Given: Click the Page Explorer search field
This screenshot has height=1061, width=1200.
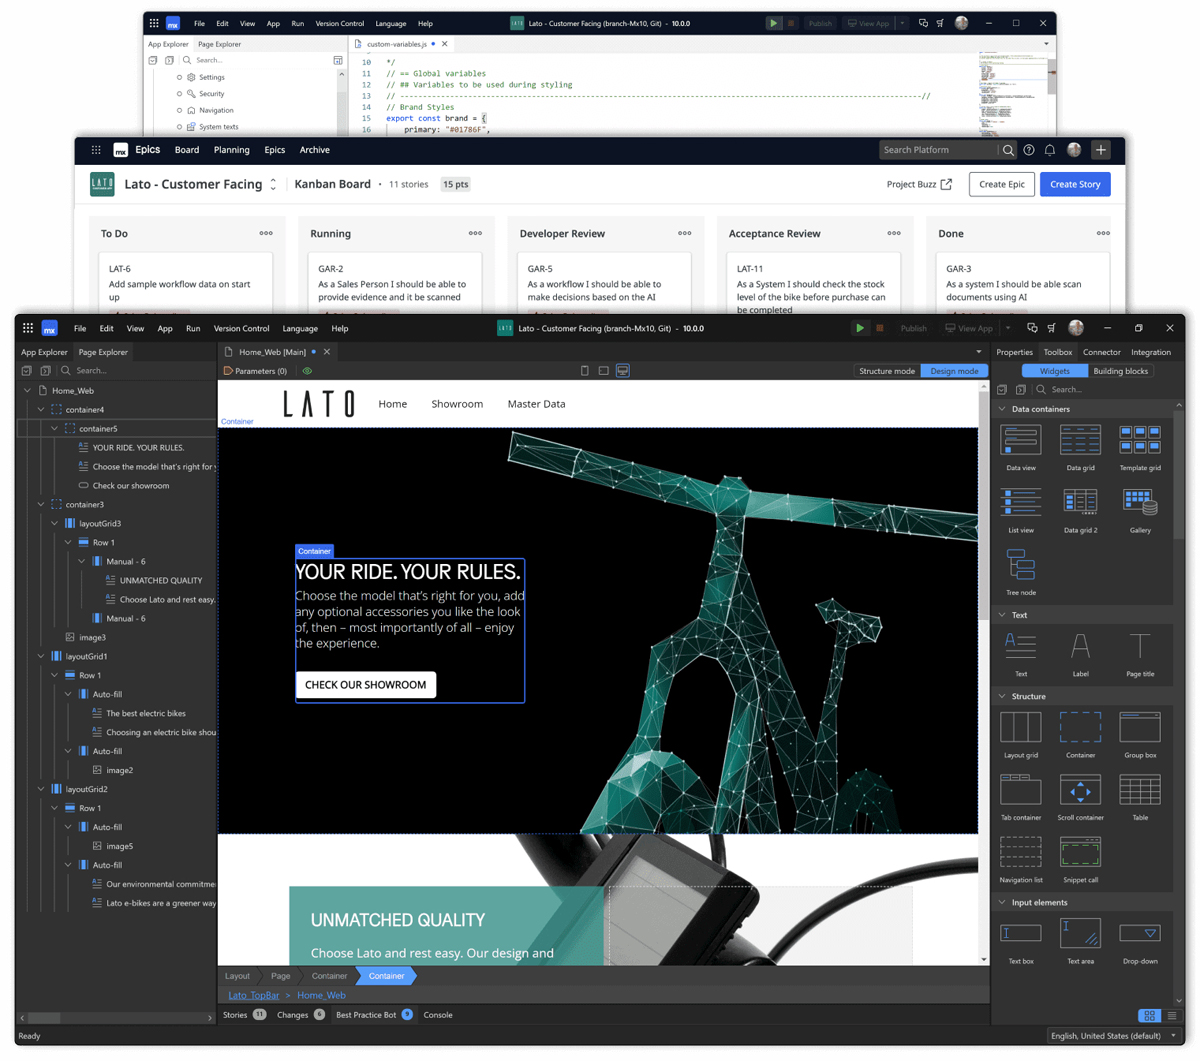Looking at the screenshot, I should 136,371.
